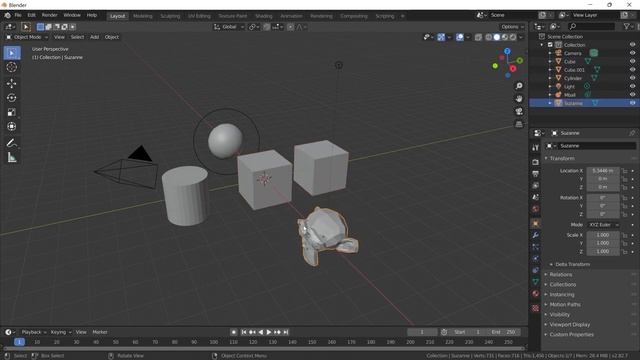Open the Object properties tab
The height and width of the screenshot is (360, 640).
point(536,224)
